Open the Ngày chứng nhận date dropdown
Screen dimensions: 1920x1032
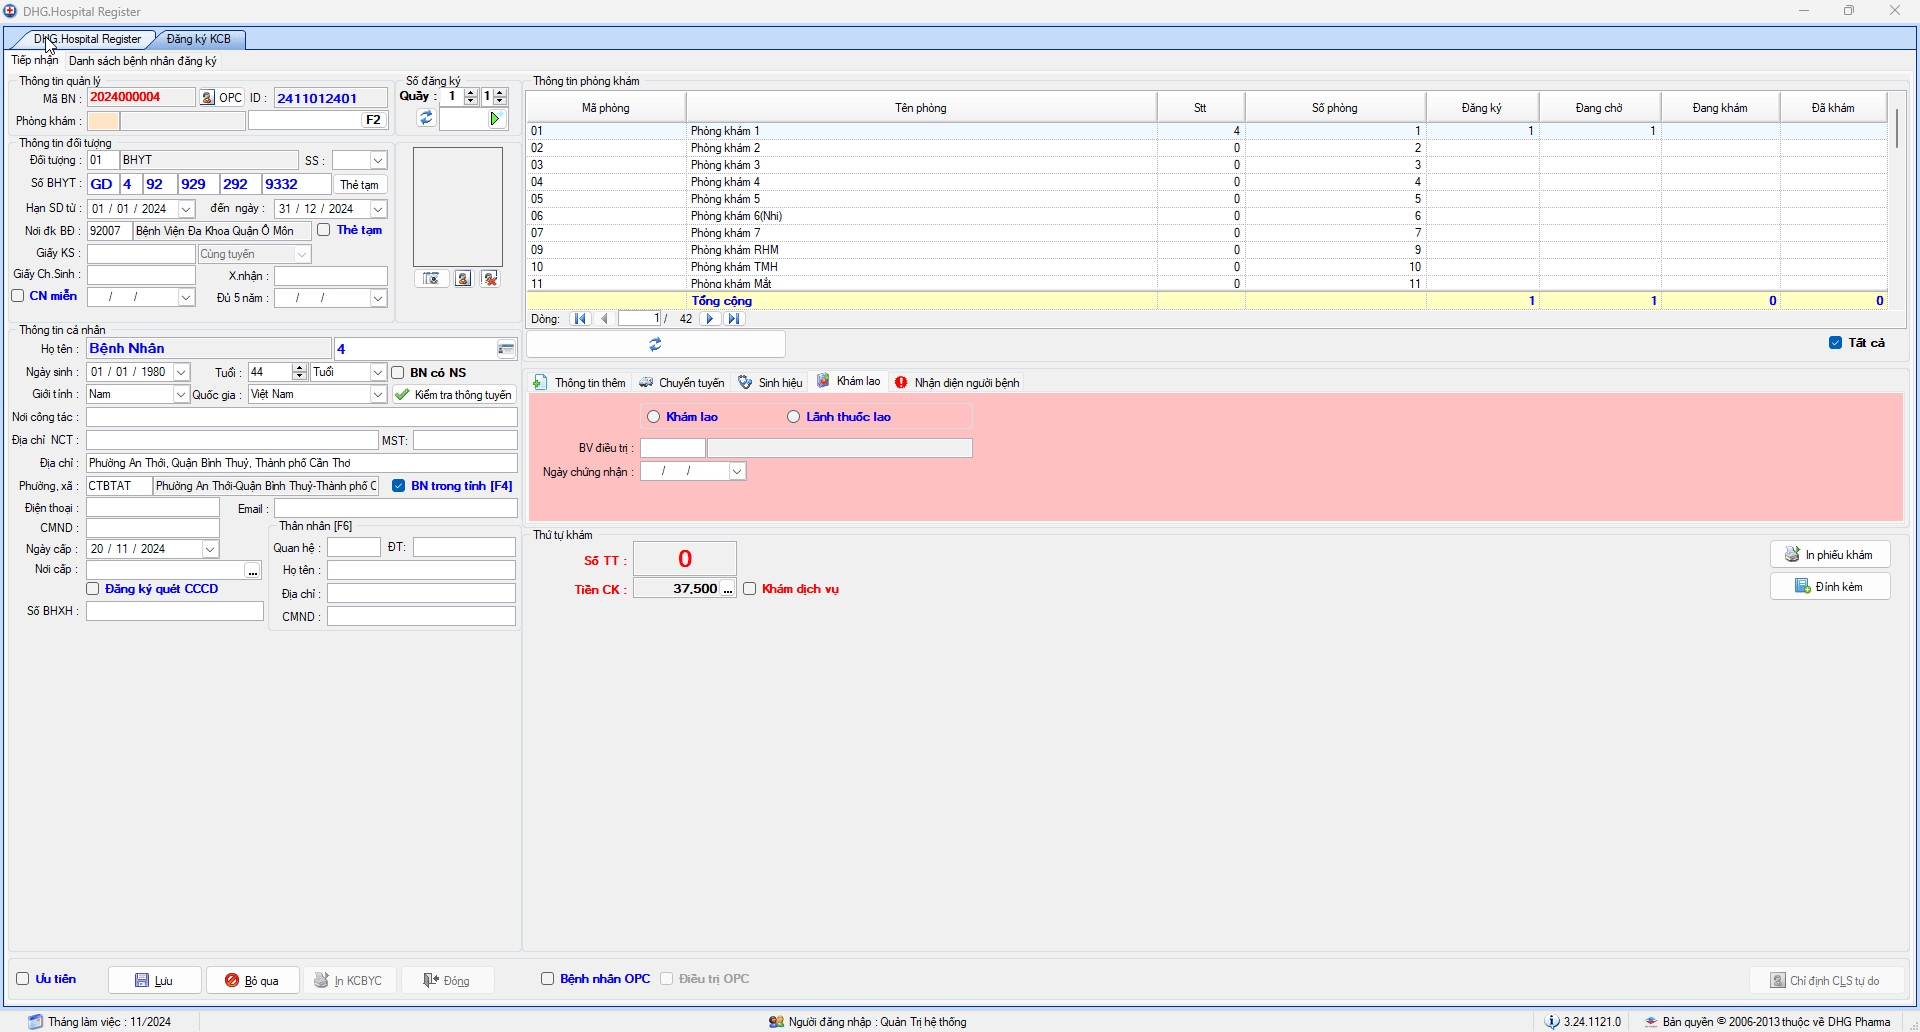tap(737, 471)
